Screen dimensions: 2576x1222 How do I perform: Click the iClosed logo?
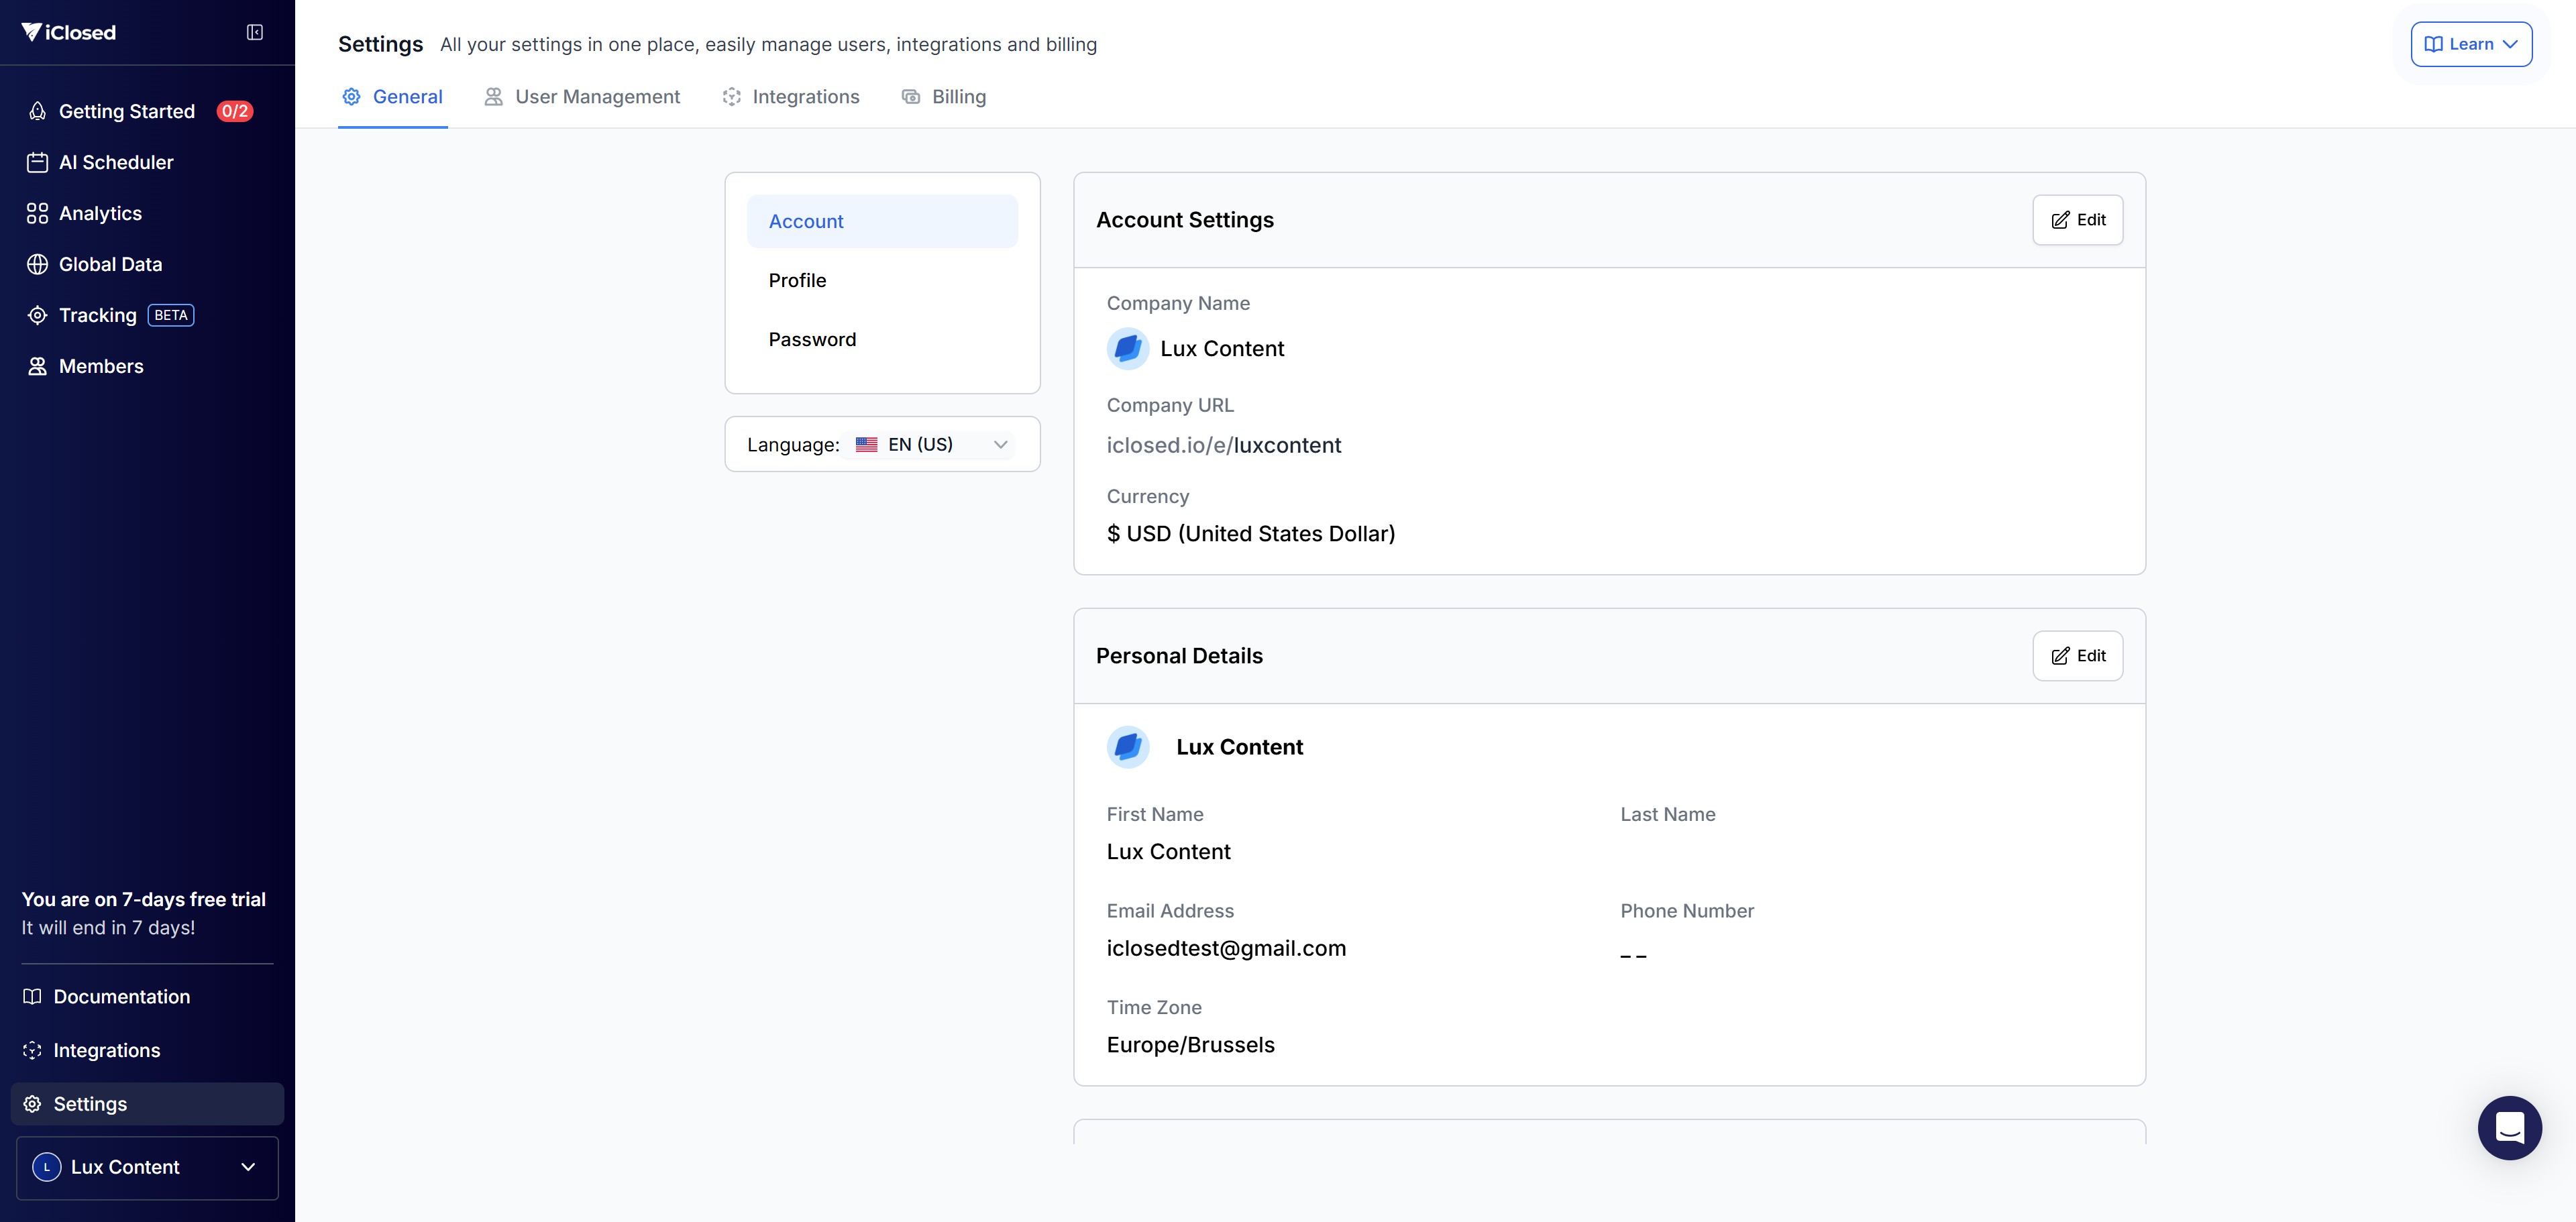pos(69,32)
